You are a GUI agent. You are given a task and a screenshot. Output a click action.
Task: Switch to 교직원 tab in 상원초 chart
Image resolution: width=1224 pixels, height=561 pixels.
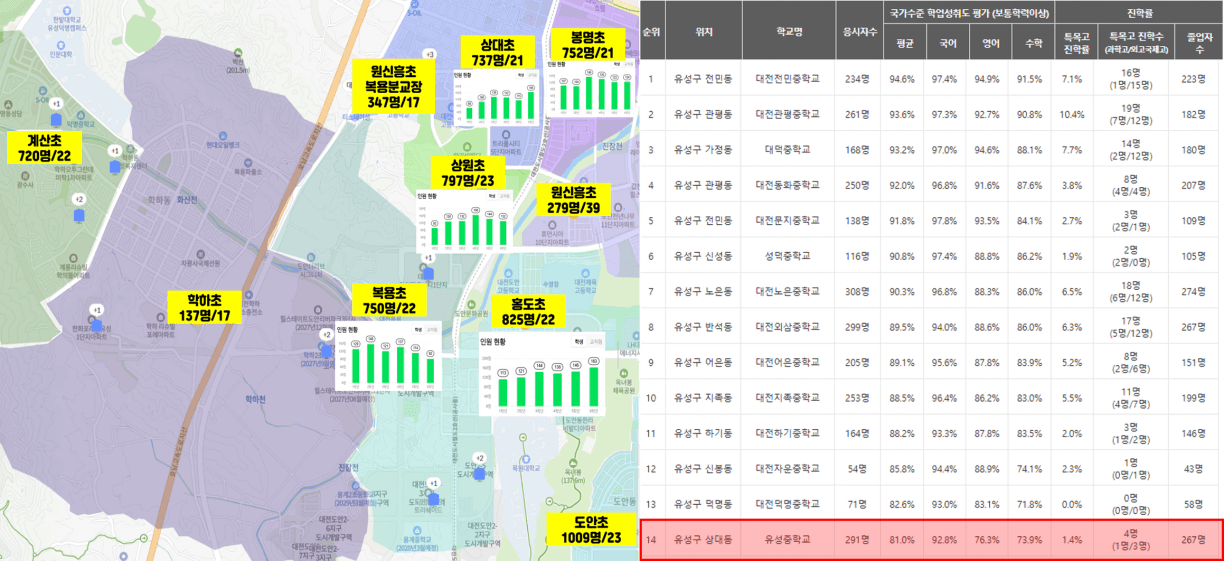click(x=504, y=197)
